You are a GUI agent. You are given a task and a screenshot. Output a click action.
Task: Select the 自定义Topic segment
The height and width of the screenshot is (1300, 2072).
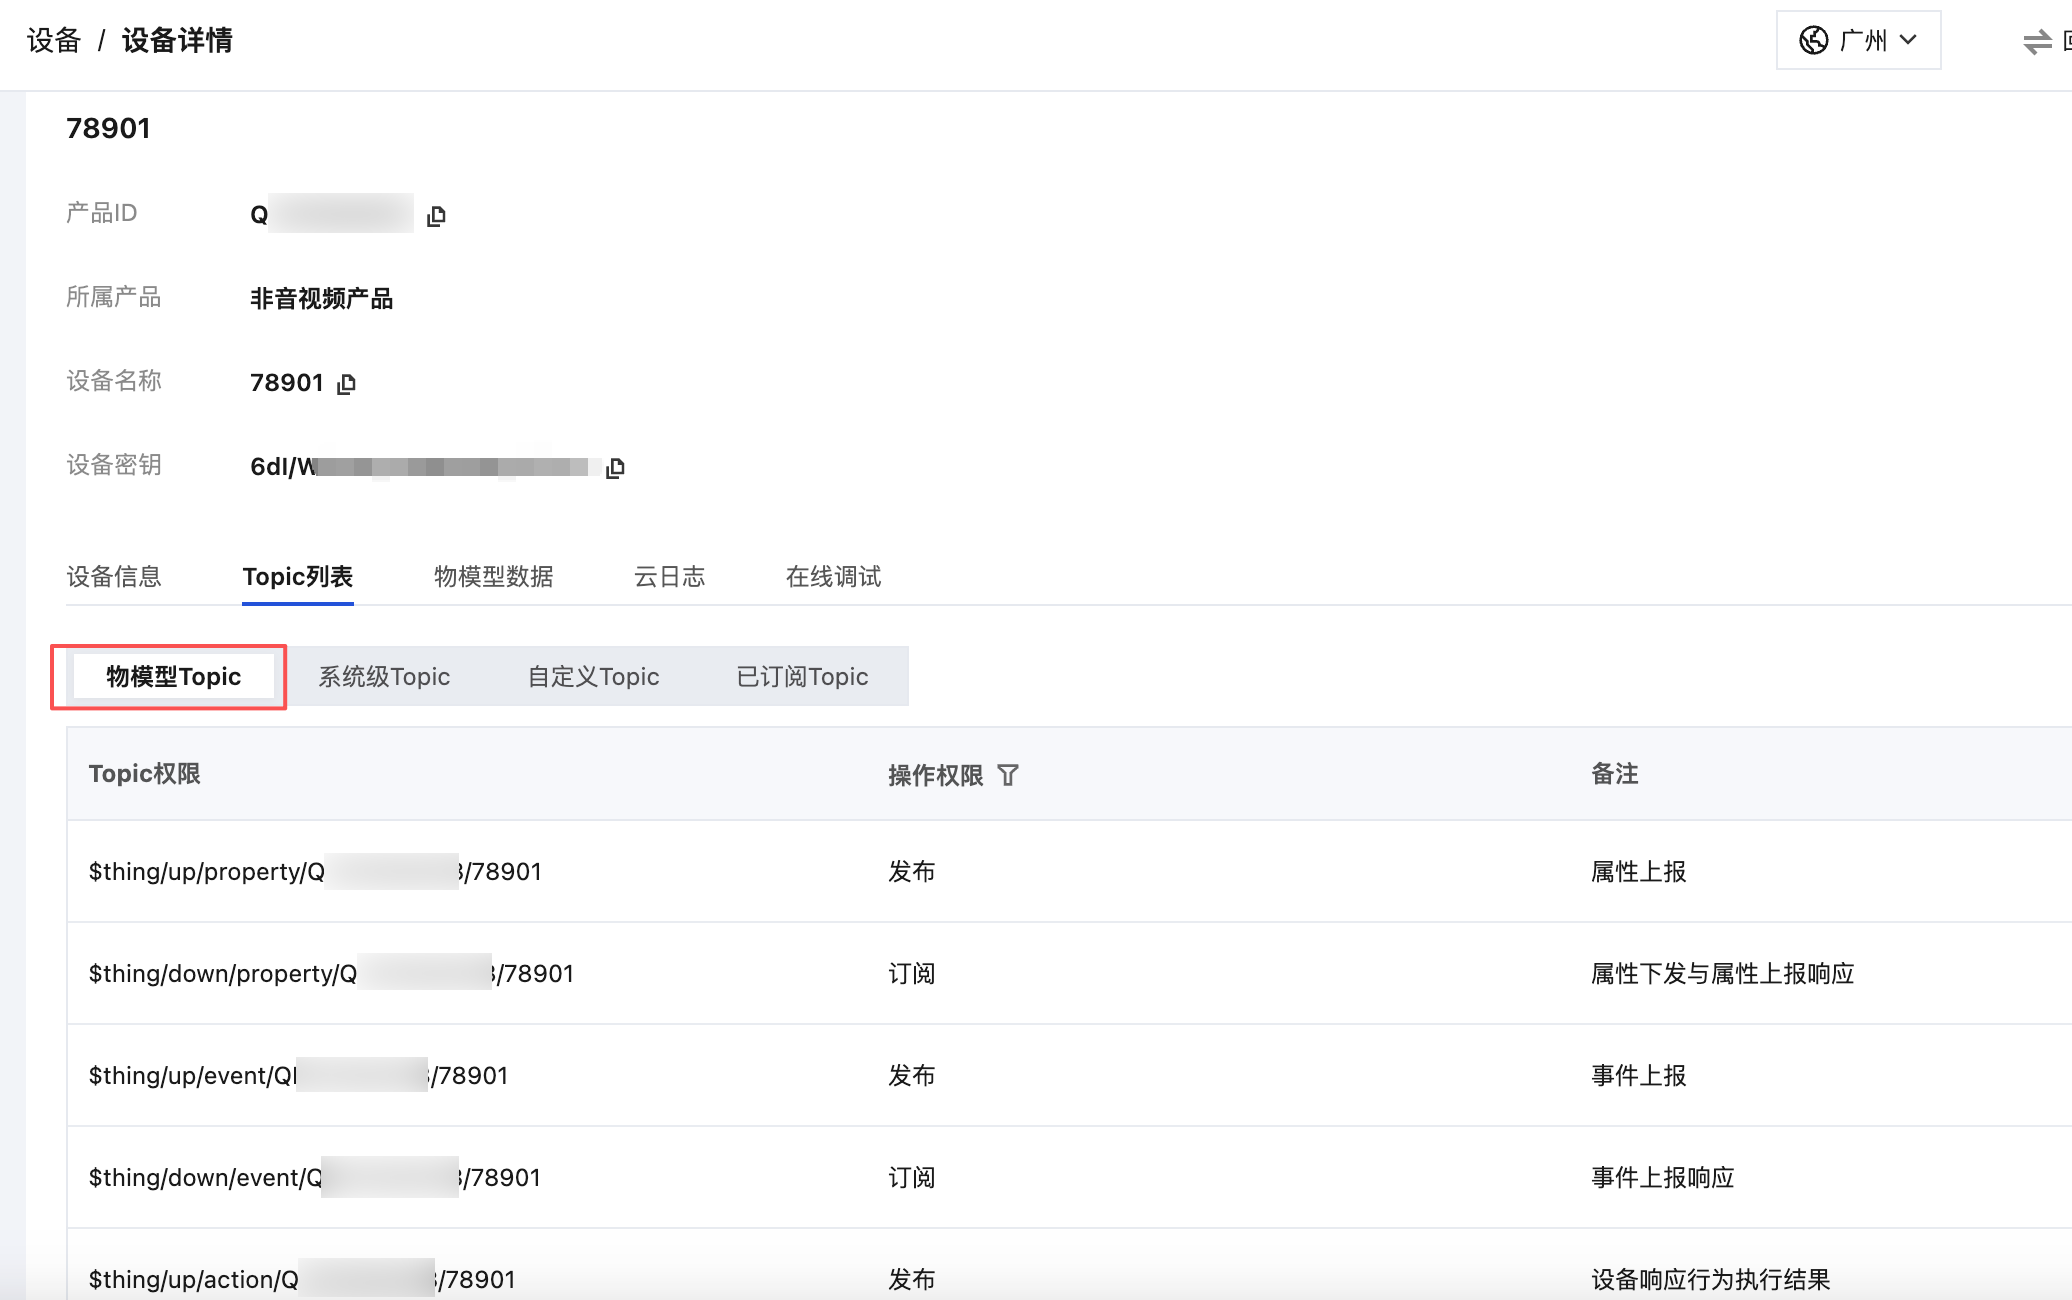(x=593, y=677)
